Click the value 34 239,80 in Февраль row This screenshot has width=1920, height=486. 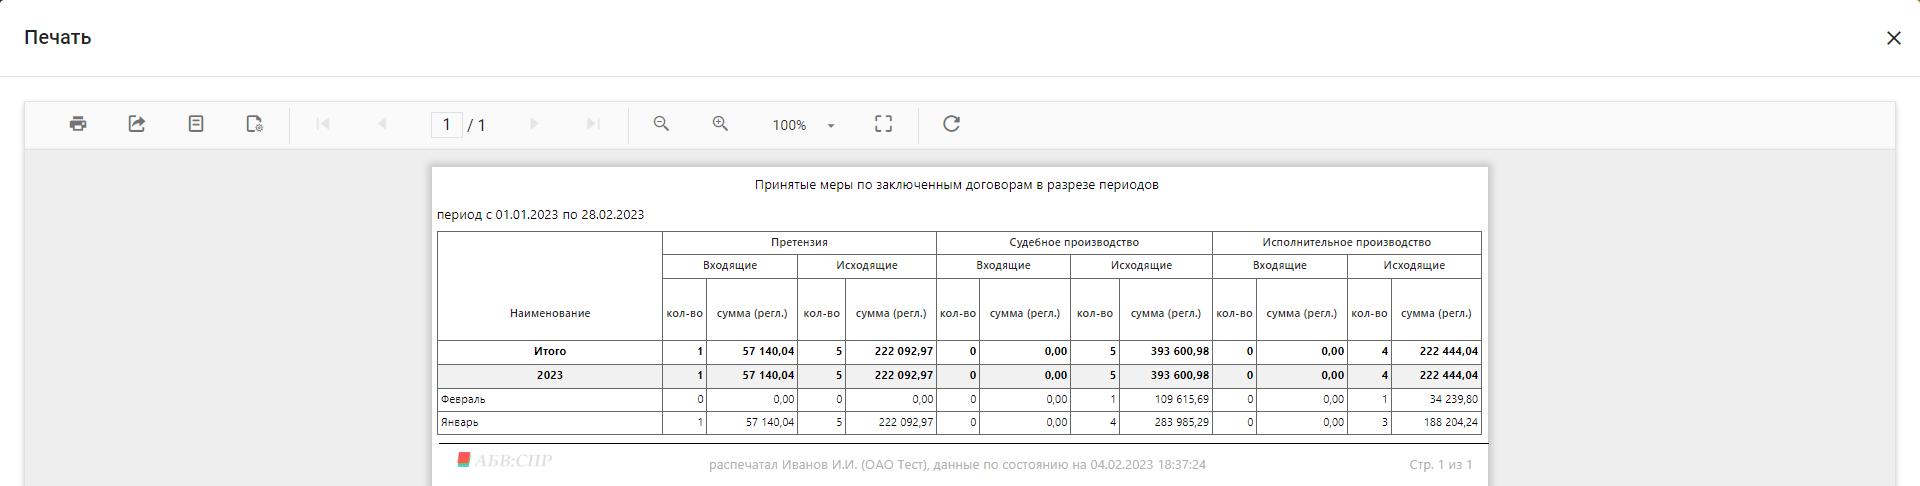[x=1454, y=399]
